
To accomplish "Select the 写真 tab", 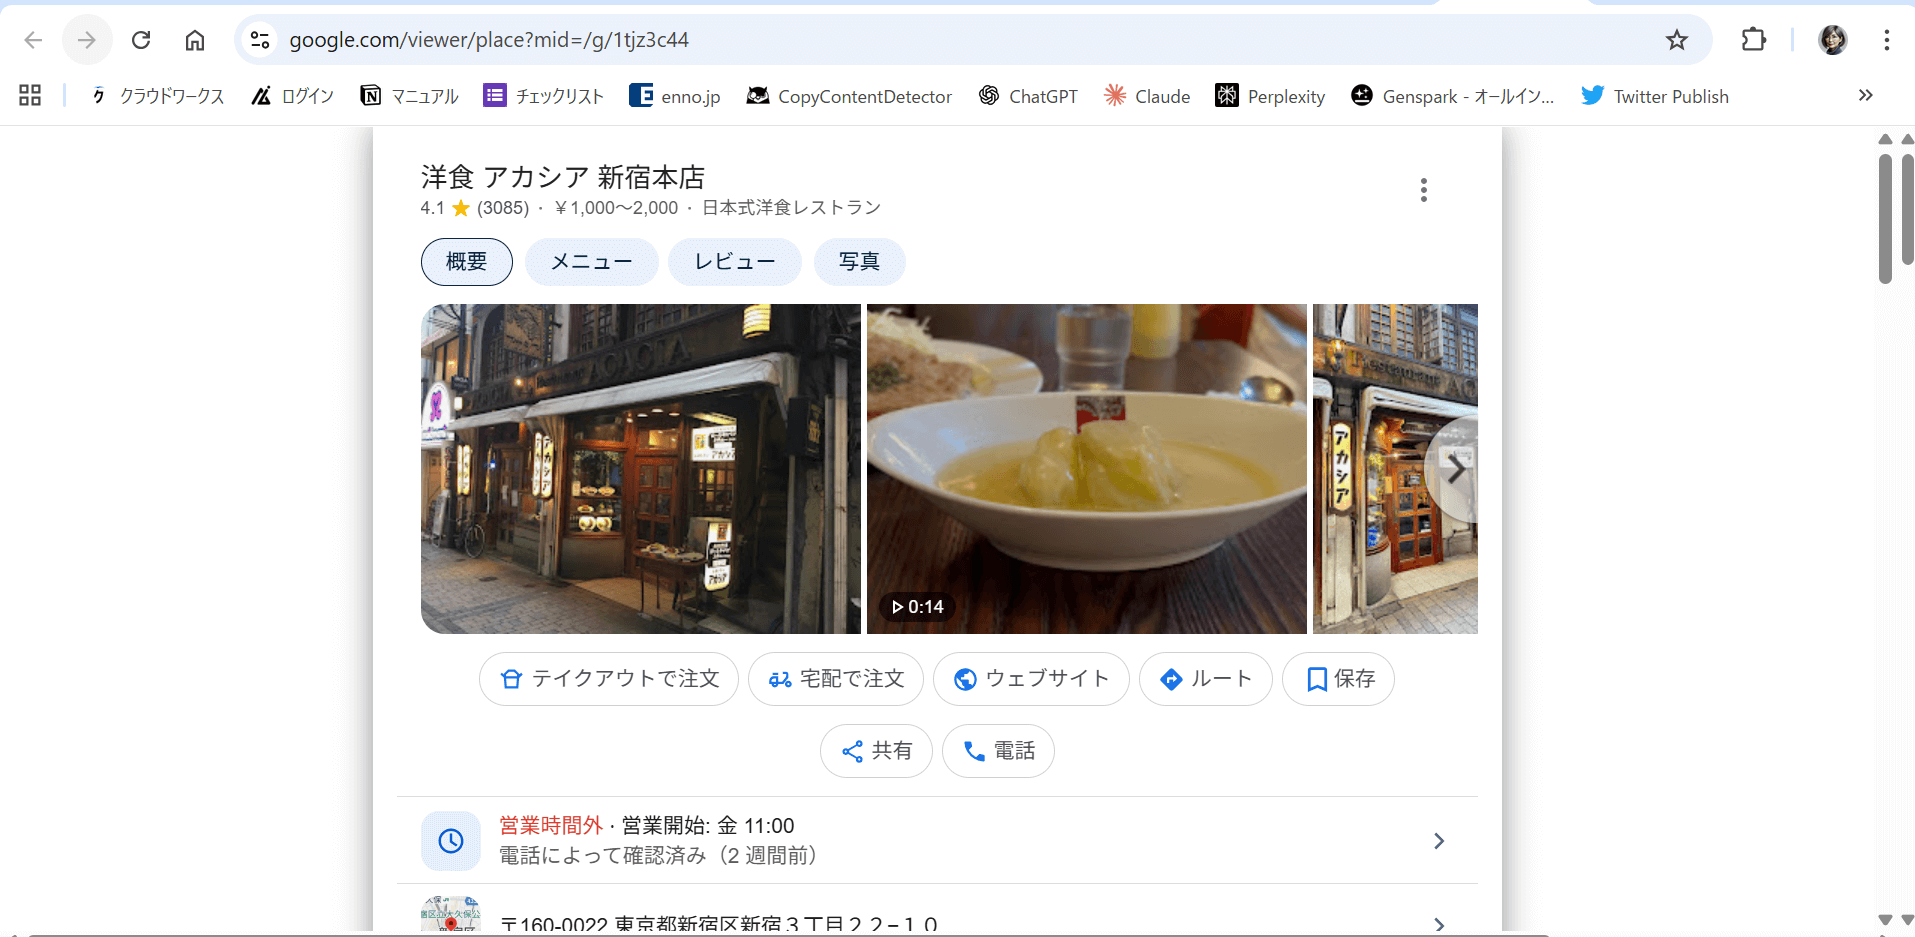I will pyautogui.click(x=859, y=262).
